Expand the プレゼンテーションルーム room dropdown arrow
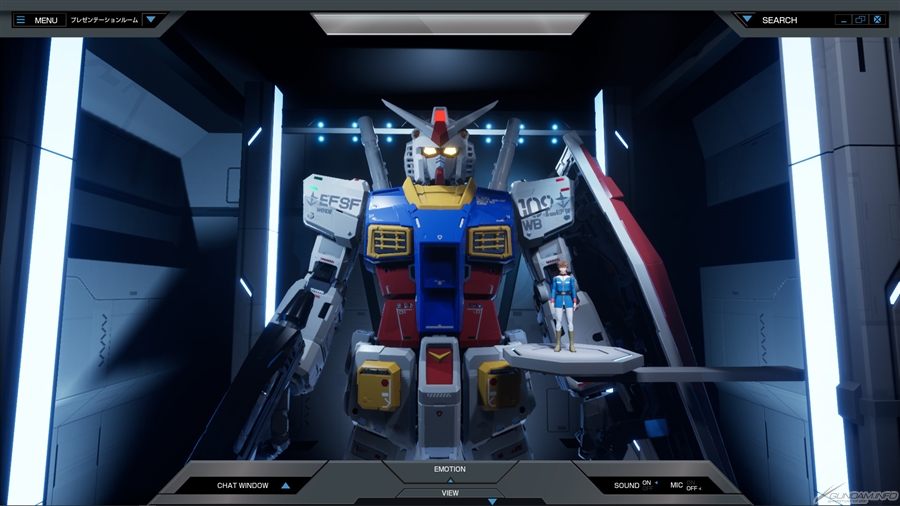 click(x=151, y=20)
